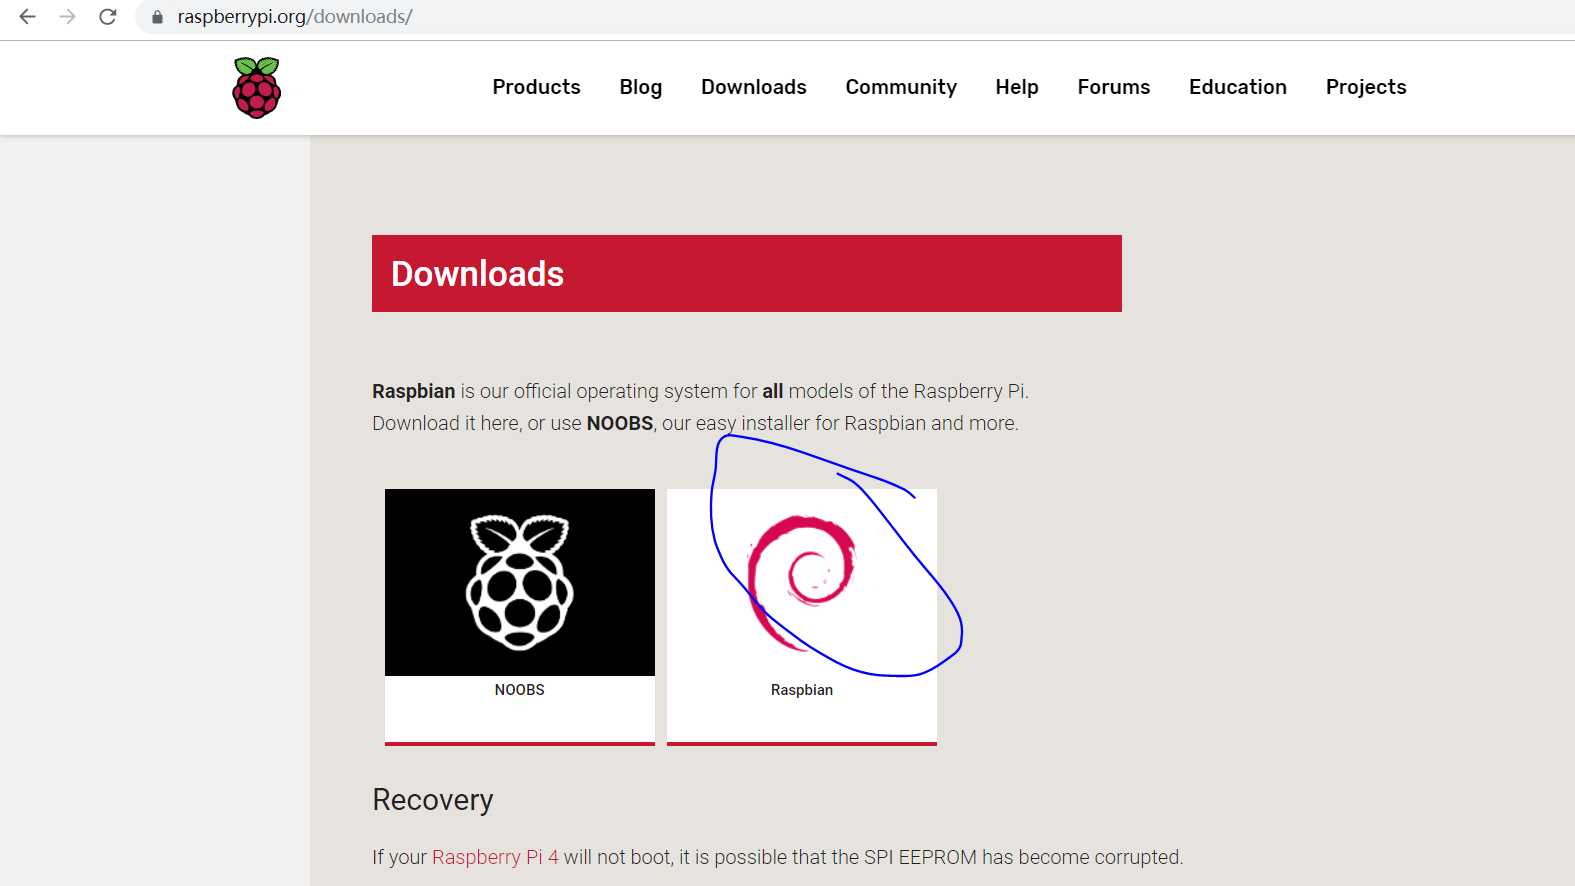Click the padlock site security icon
The image size is (1575, 886).
click(157, 17)
